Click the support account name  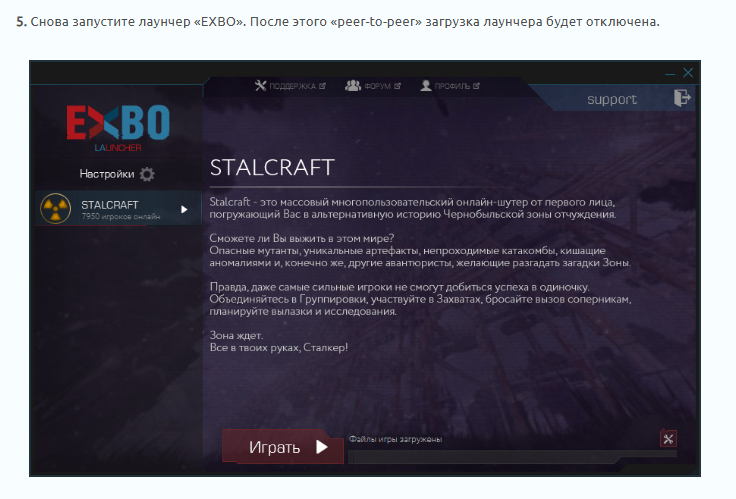pos(612,100)
